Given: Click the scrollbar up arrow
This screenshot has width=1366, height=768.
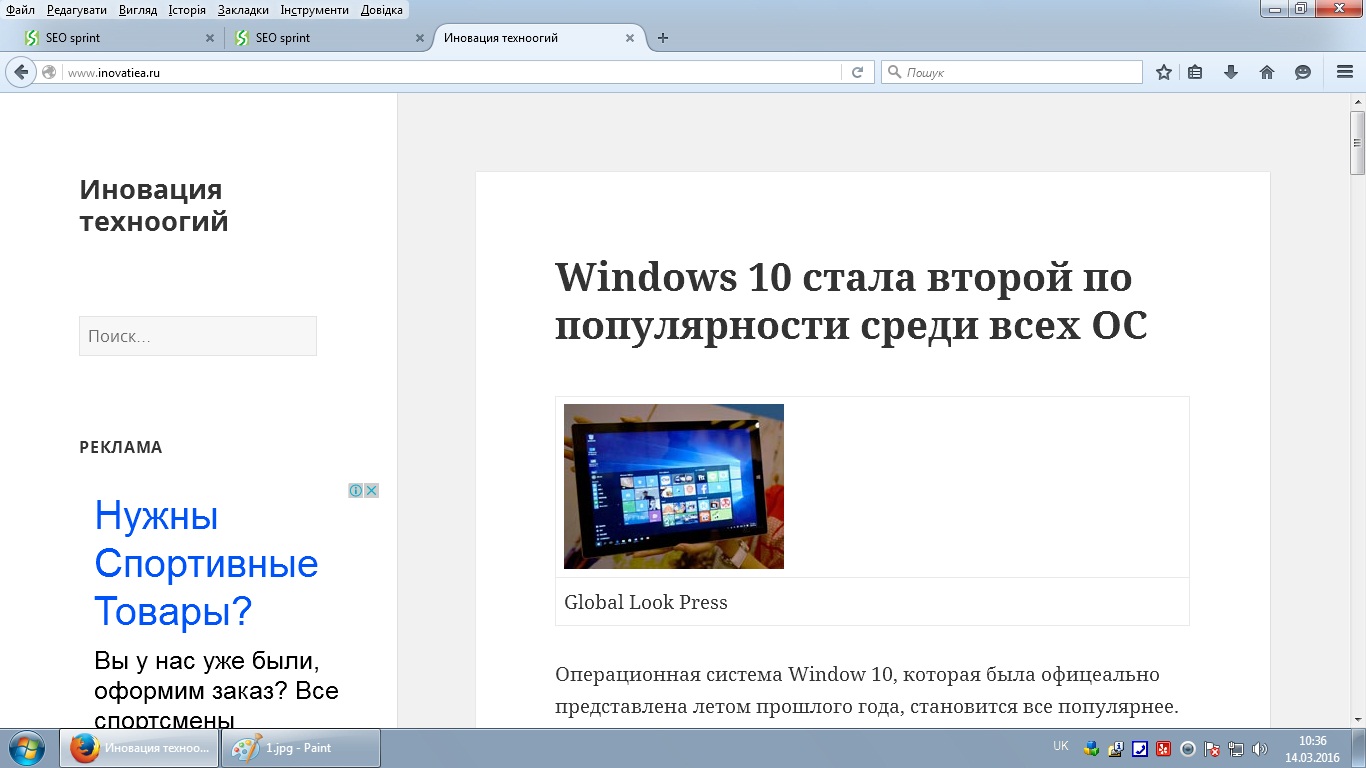Looking at the screenshot, I should point(1357,101).
